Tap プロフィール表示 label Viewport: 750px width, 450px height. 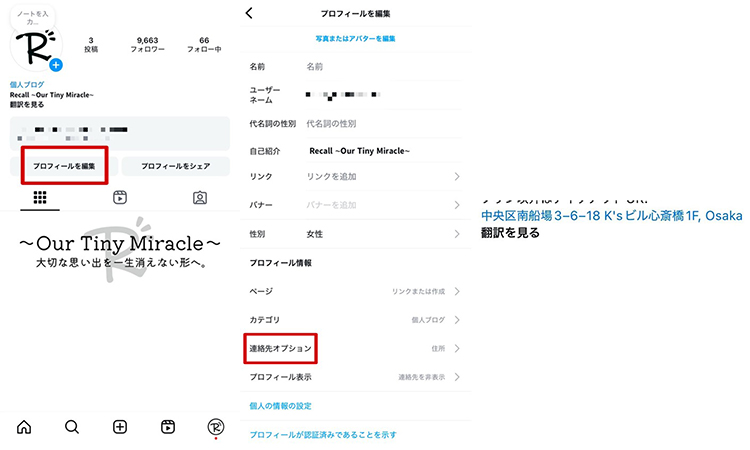coord(280,377)
